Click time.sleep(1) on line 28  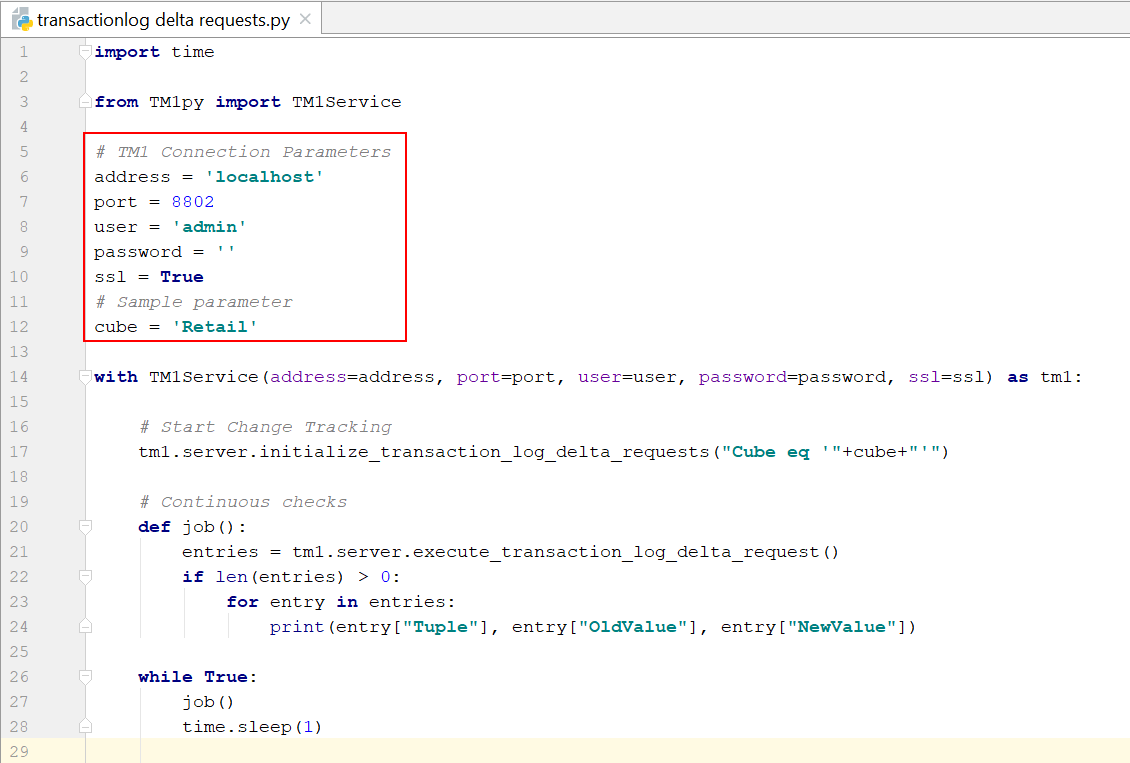(x=252, y=727)
